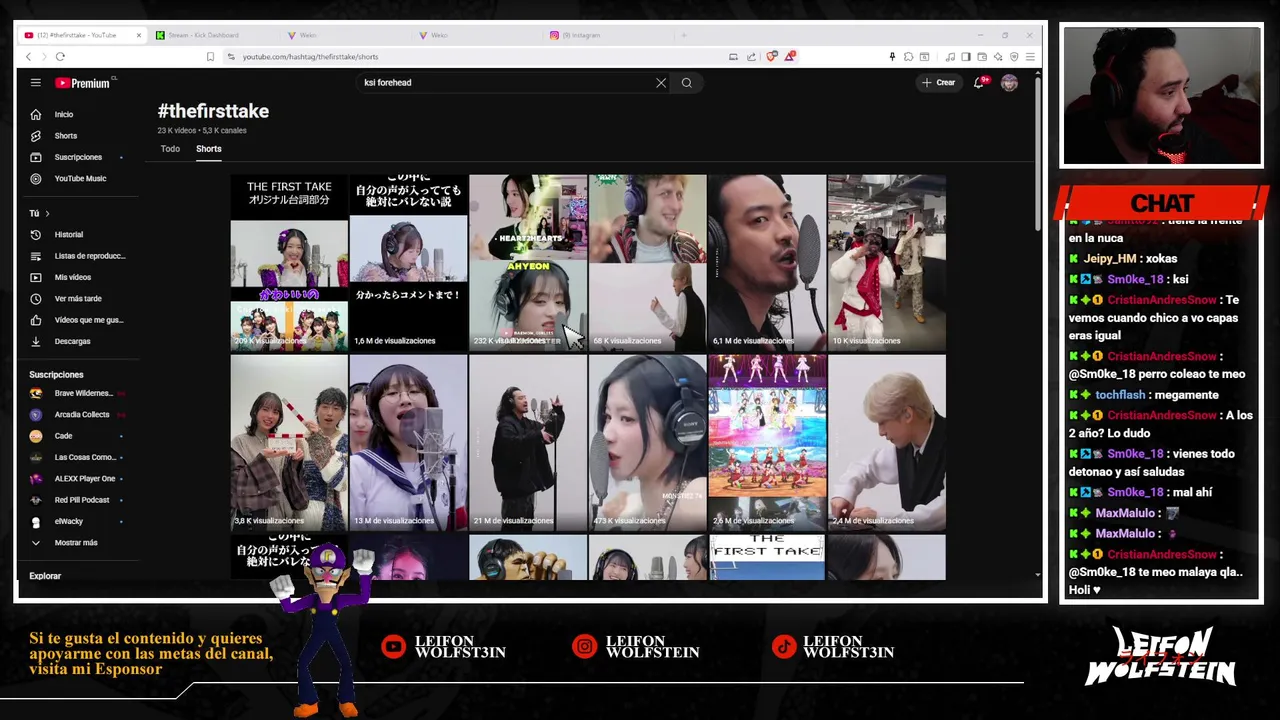Click the browser address bar URL
This screenshot has width=1280, height=720.
coord(310,57)
